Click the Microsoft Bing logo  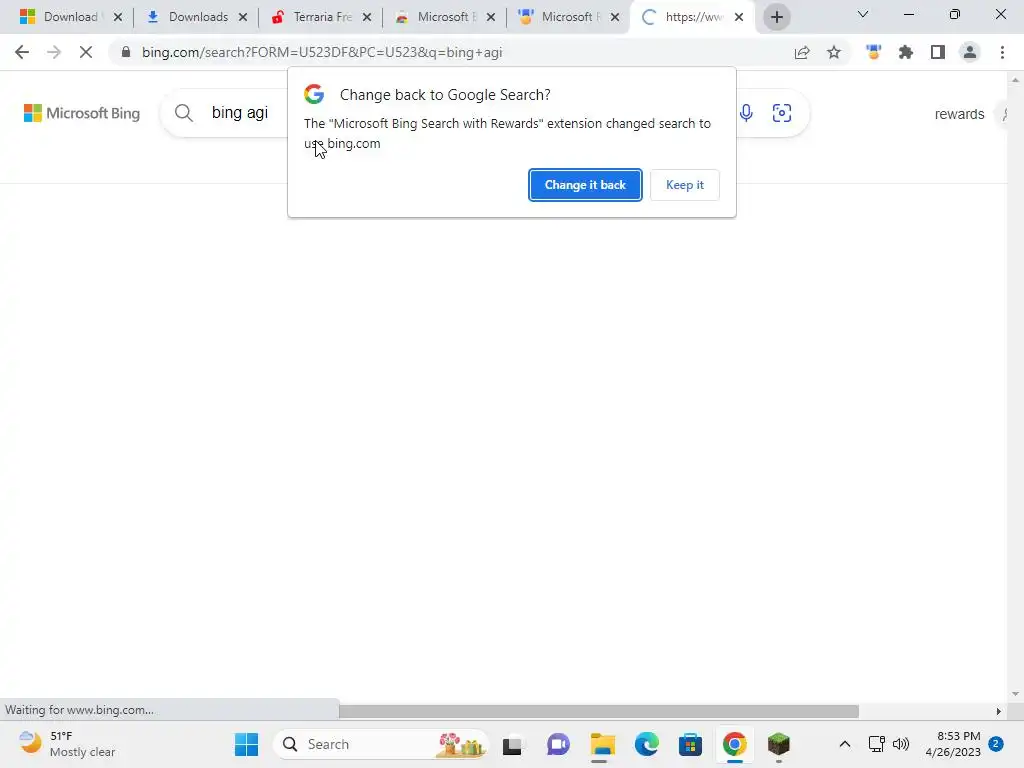tap(82, 113)
